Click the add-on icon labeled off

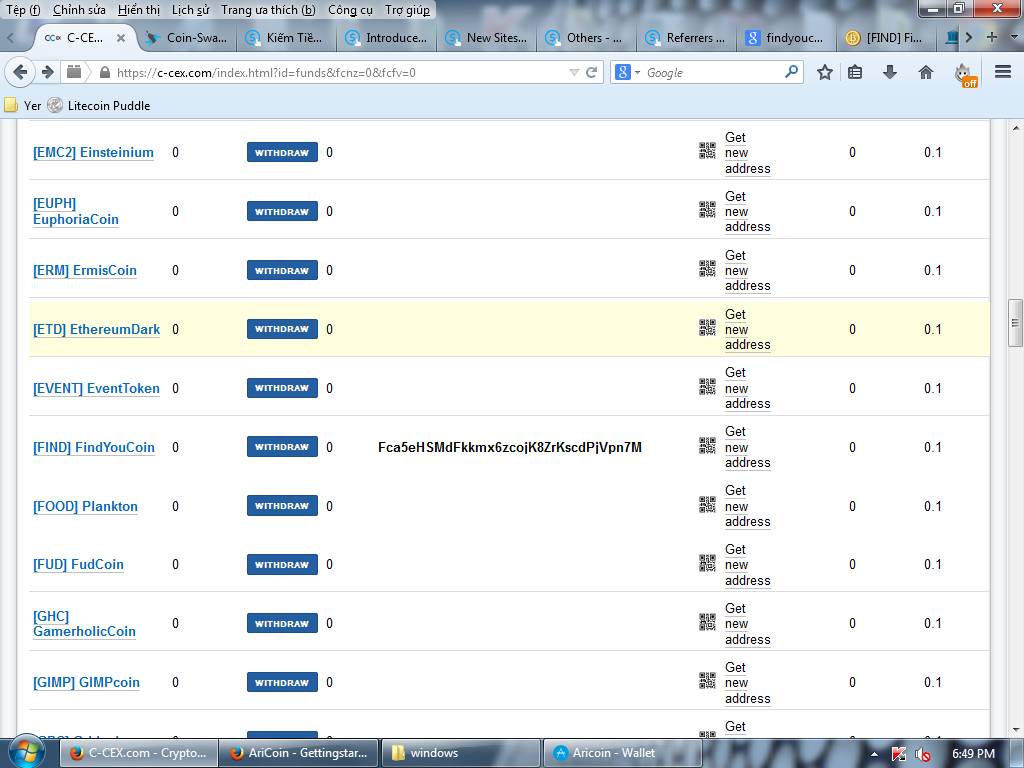(x=965, y=74)
